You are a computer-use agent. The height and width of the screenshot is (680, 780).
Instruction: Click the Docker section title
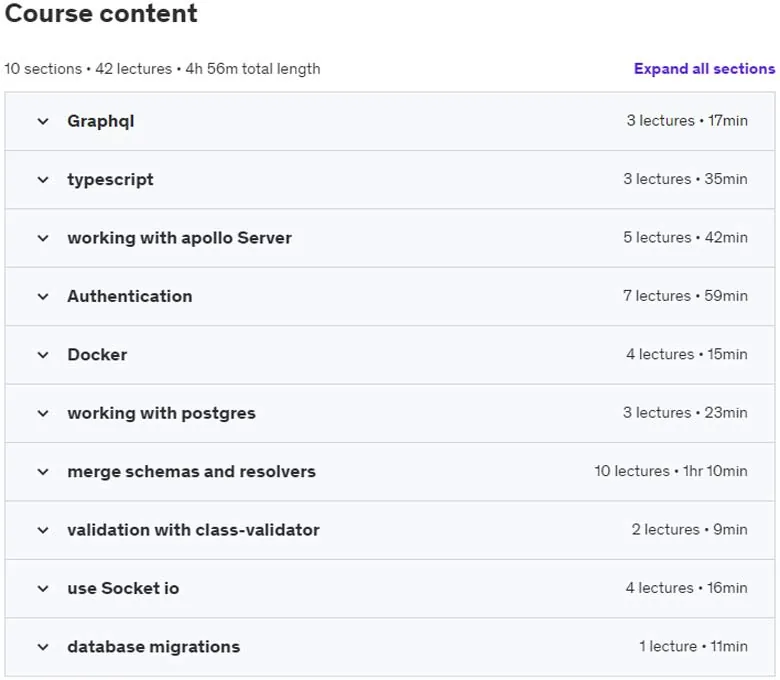98,355
